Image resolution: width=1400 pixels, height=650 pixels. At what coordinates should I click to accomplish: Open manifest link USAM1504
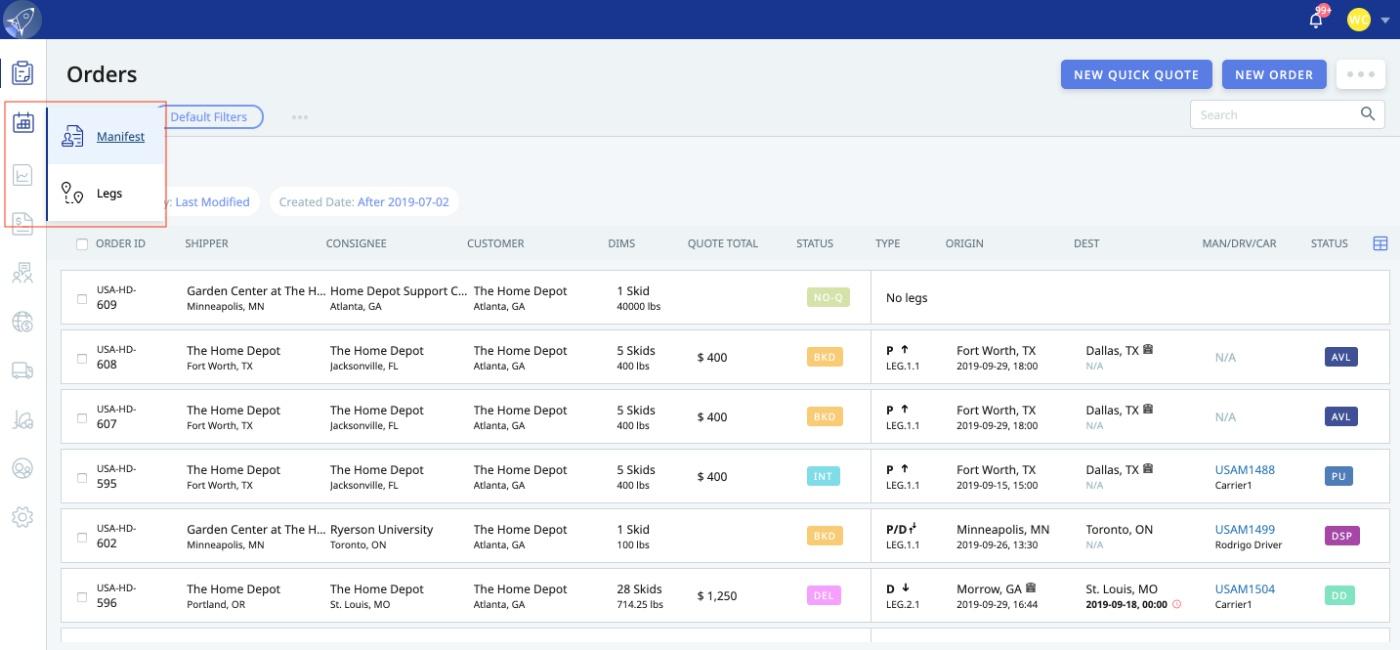tap(1245, 589)
